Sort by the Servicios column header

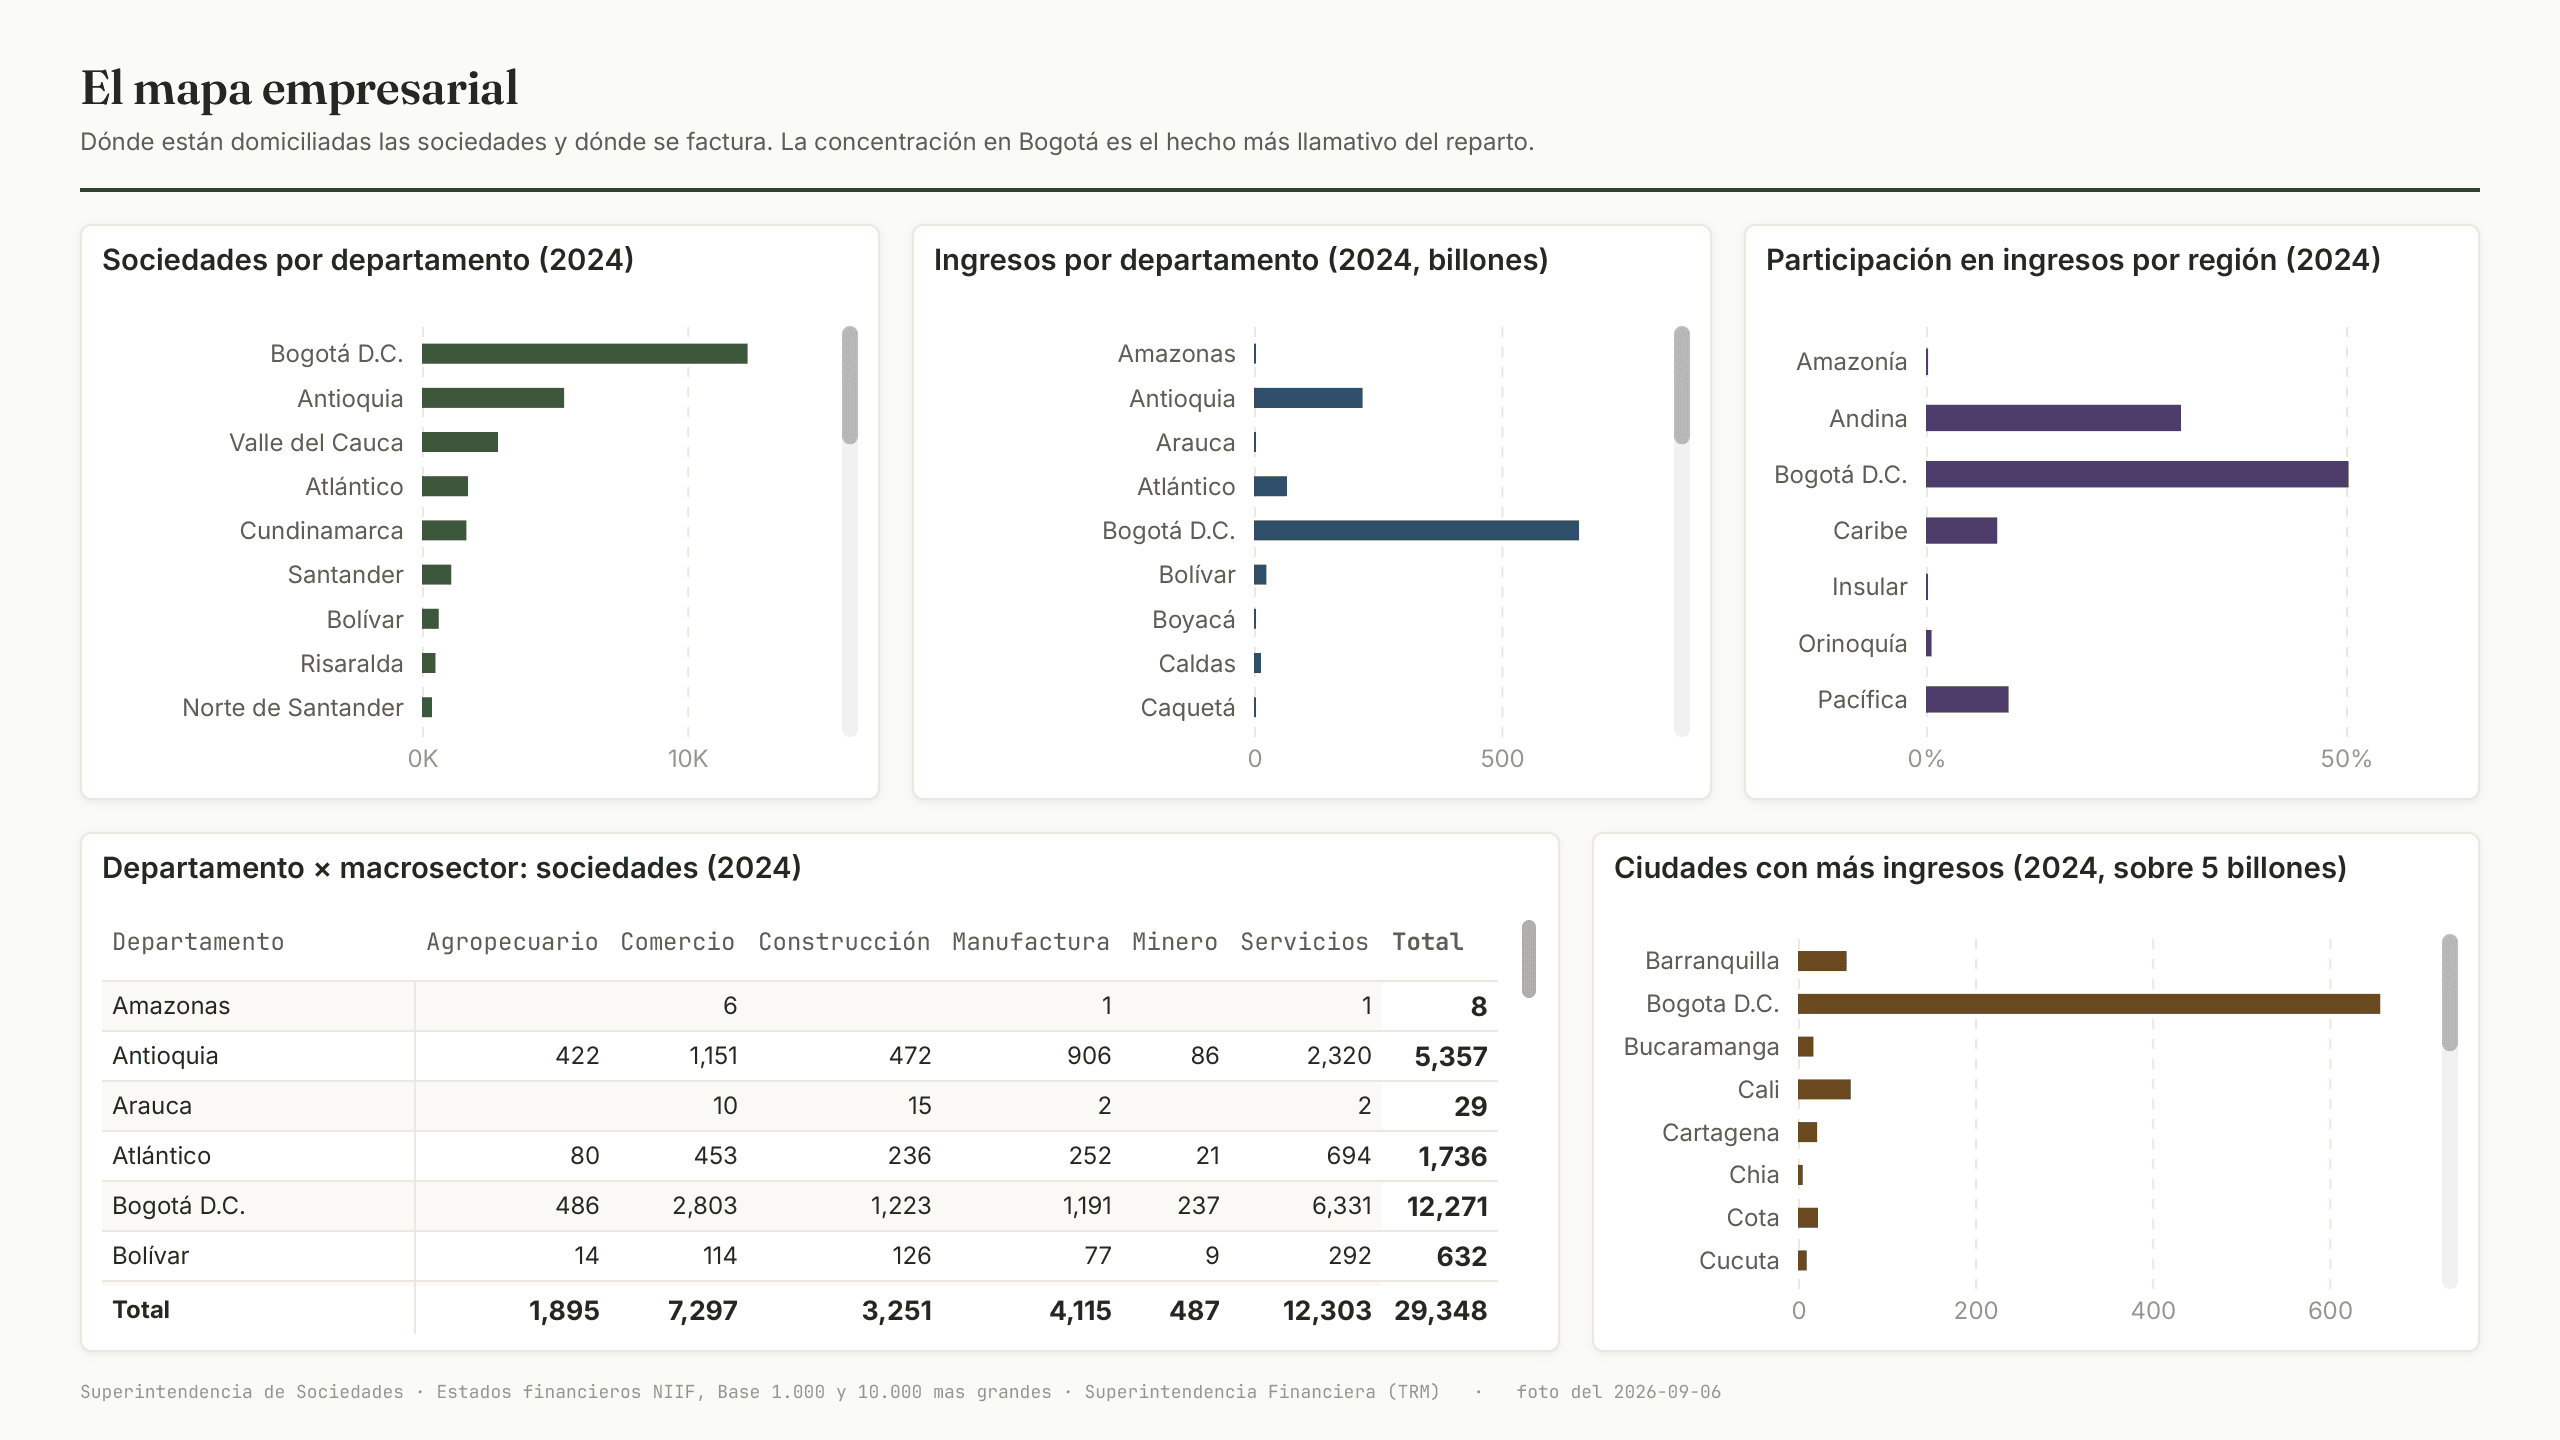coord(1304,942)
